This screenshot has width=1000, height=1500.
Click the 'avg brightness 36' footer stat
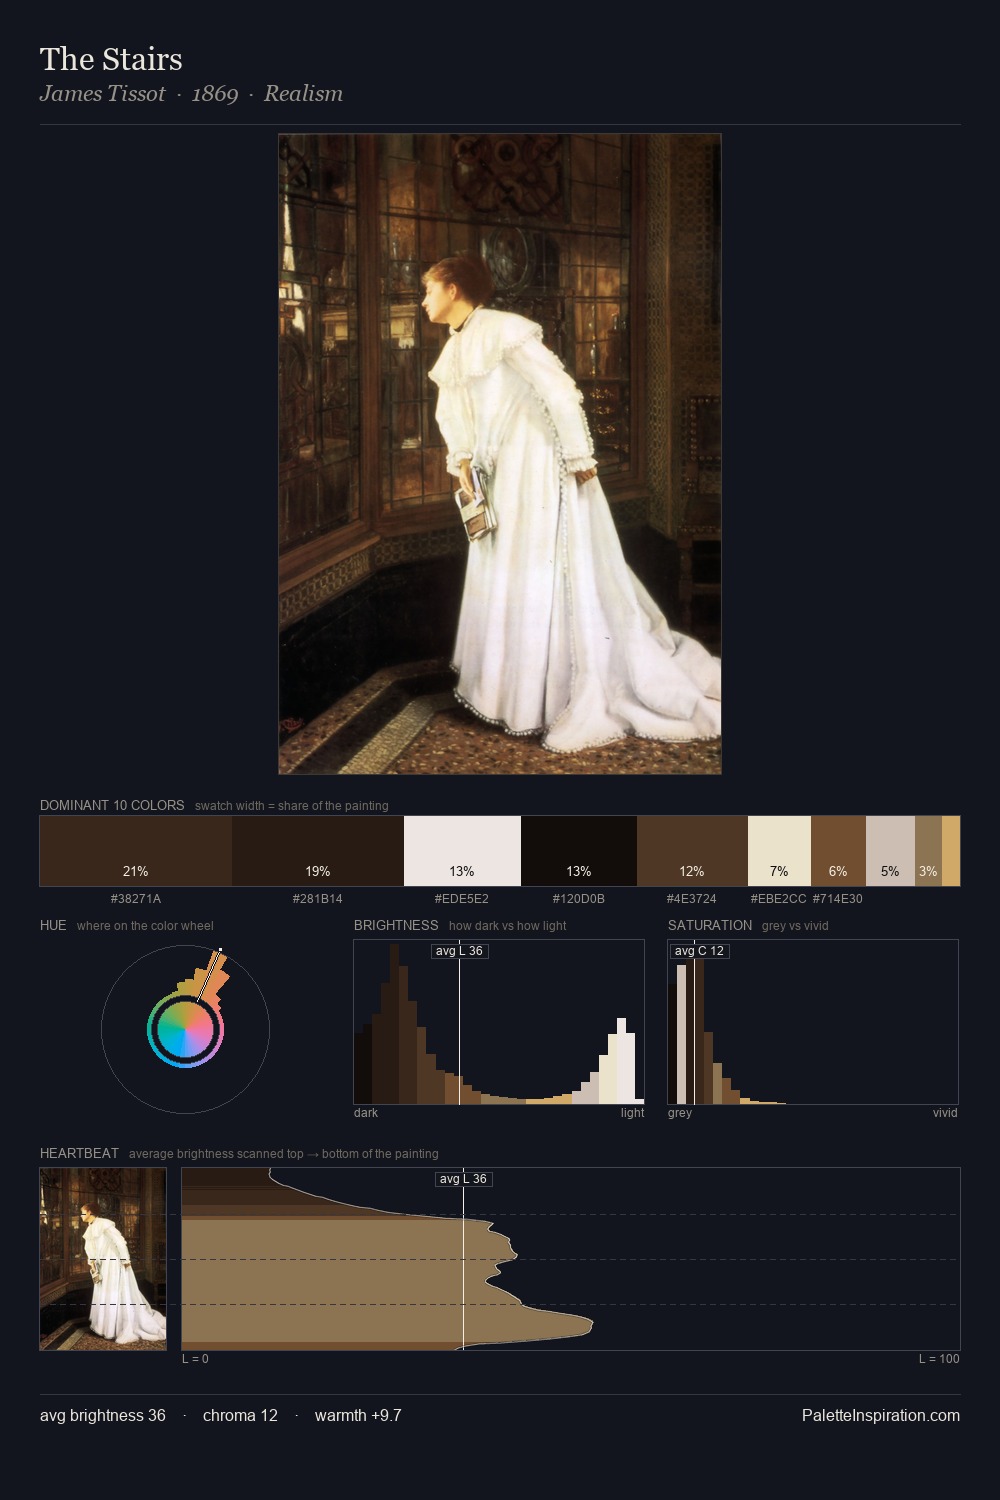pos(103,1415)
